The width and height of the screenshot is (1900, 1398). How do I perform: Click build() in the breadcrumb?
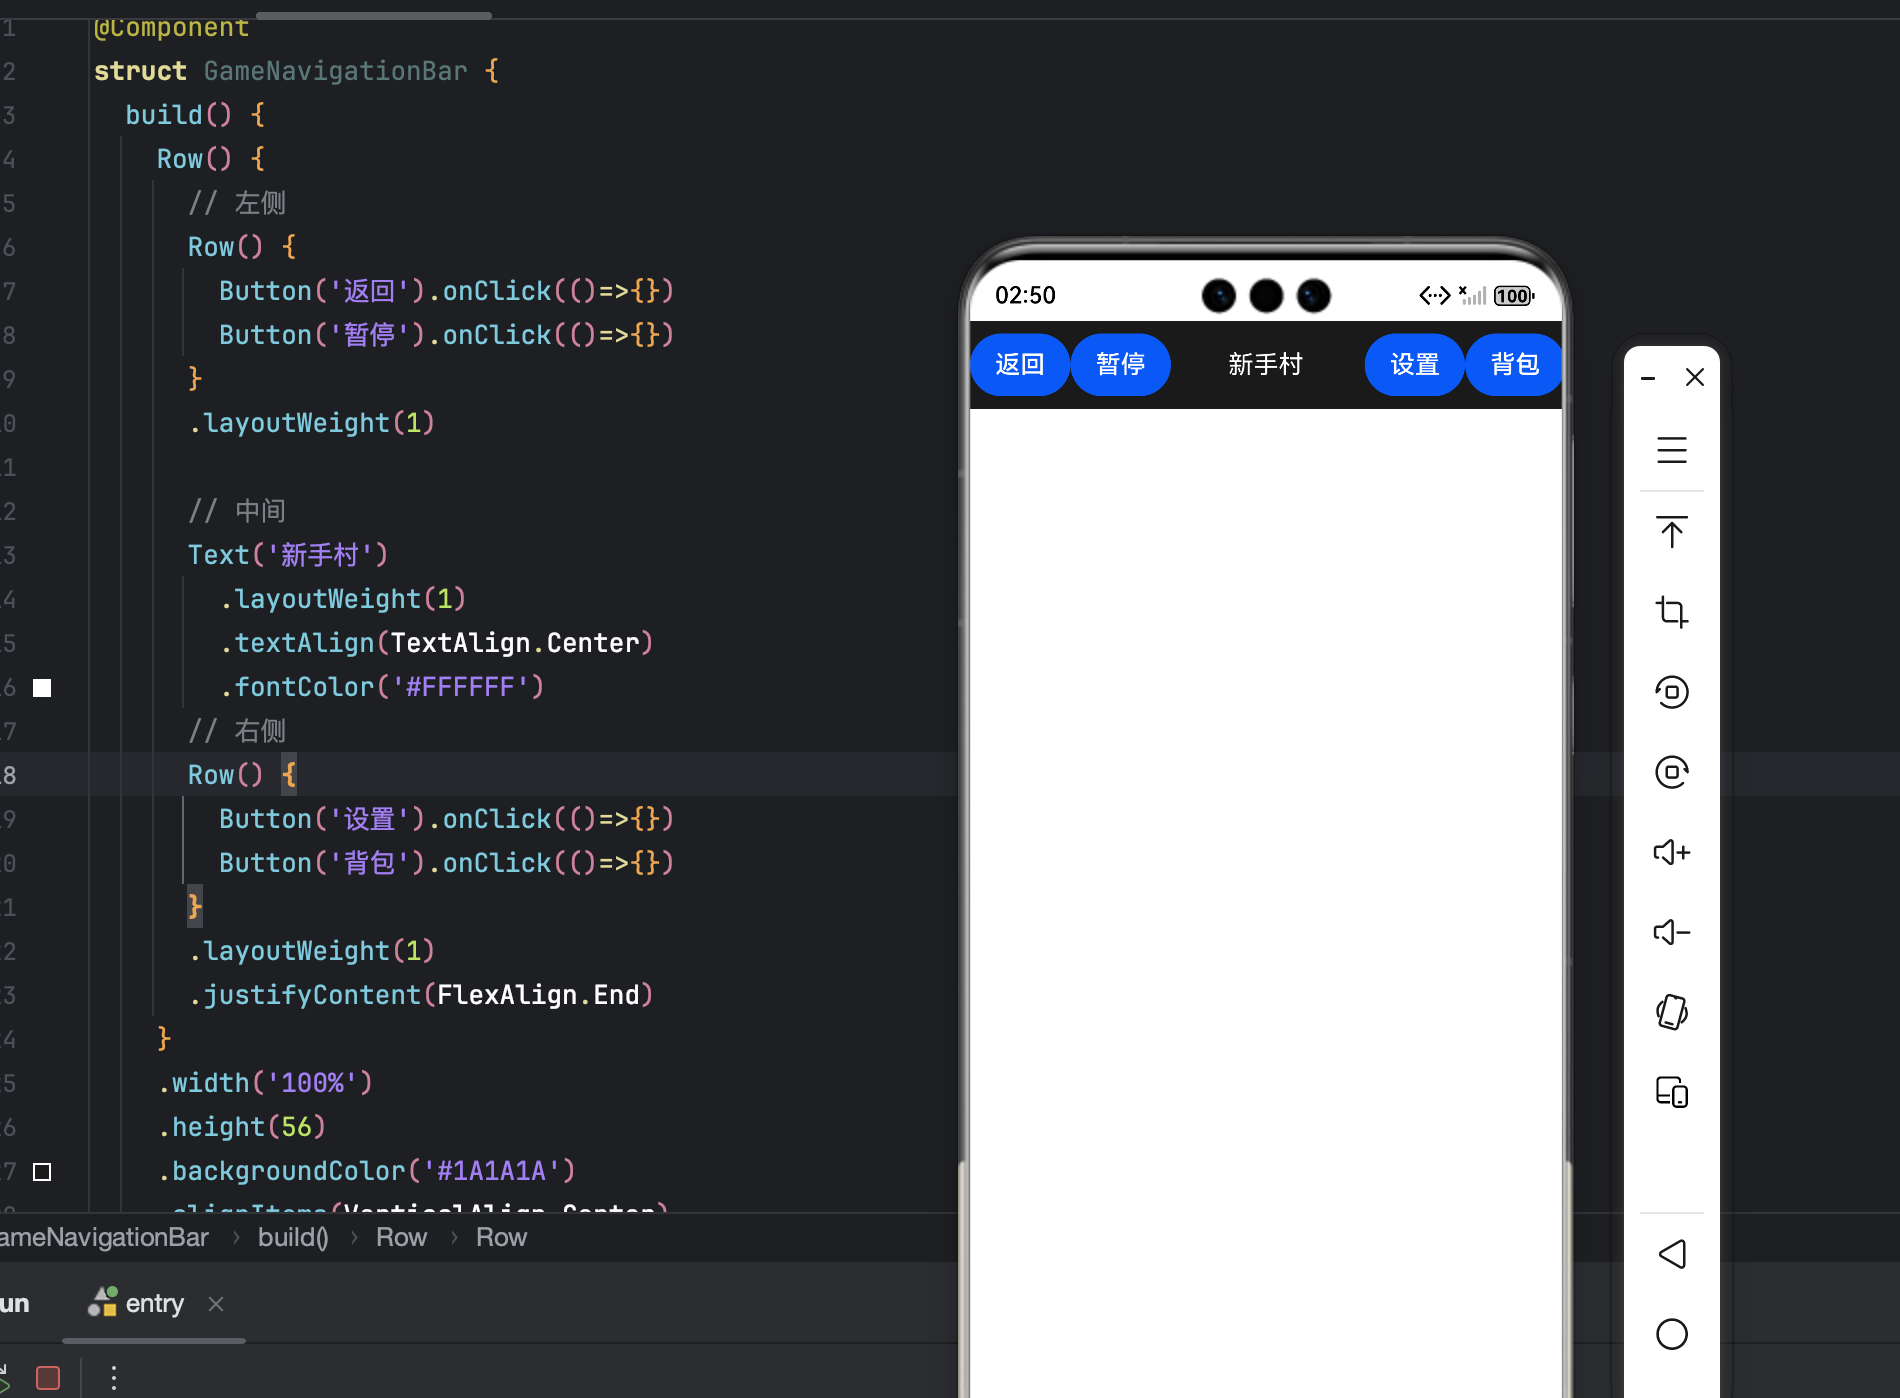[x=293, y=1237]
